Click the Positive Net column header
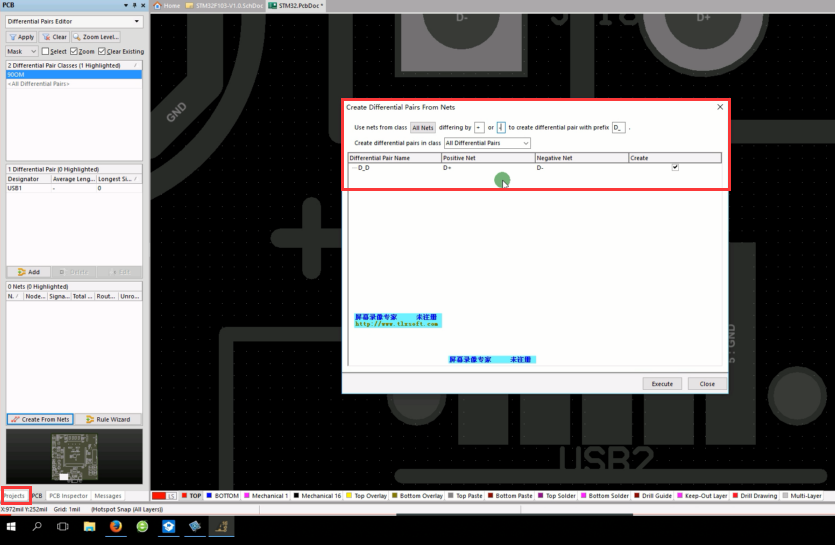 (488, 158)
